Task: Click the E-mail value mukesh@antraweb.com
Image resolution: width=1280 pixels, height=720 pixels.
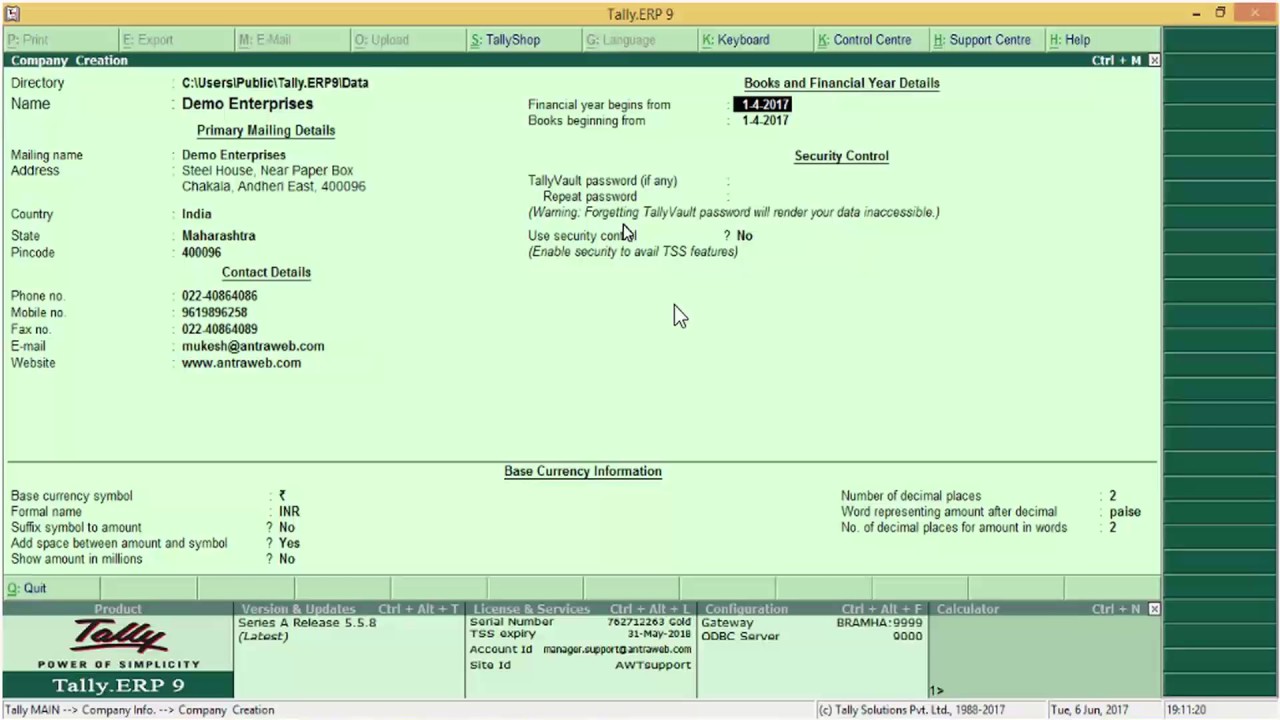Action: [x=253, y=346]
